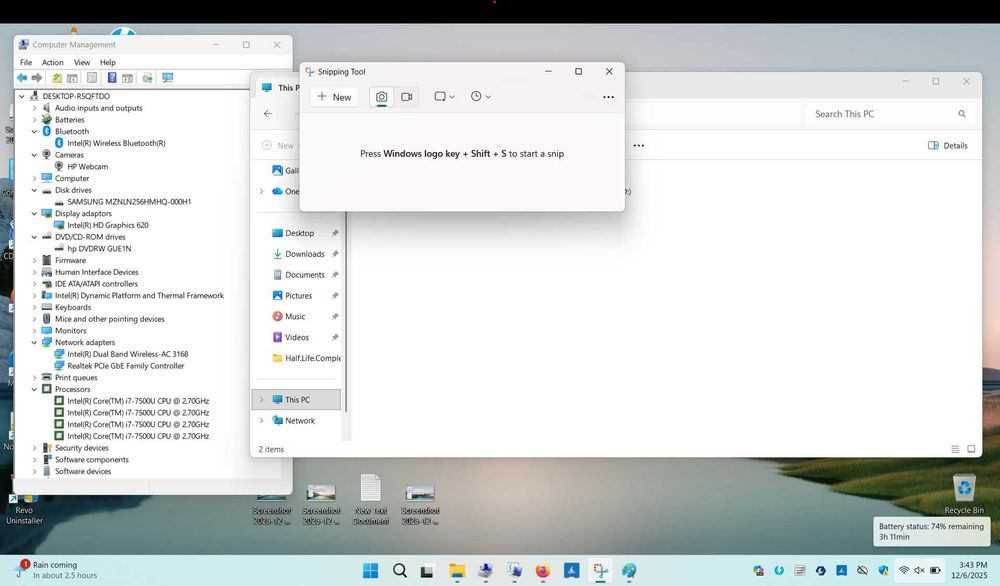The height and width of the screenshot is (586, 1000).
Task: Open the See more dots in Snipping Tool
Action: point(608,97)
